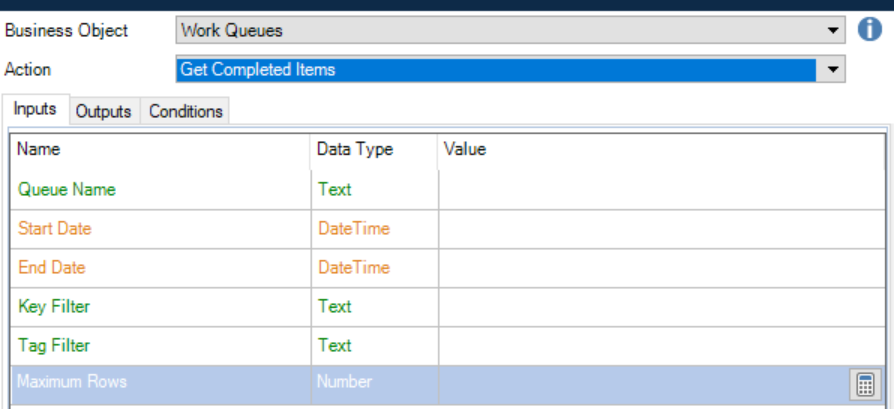Click the Name column header

(x=40, y=150)
